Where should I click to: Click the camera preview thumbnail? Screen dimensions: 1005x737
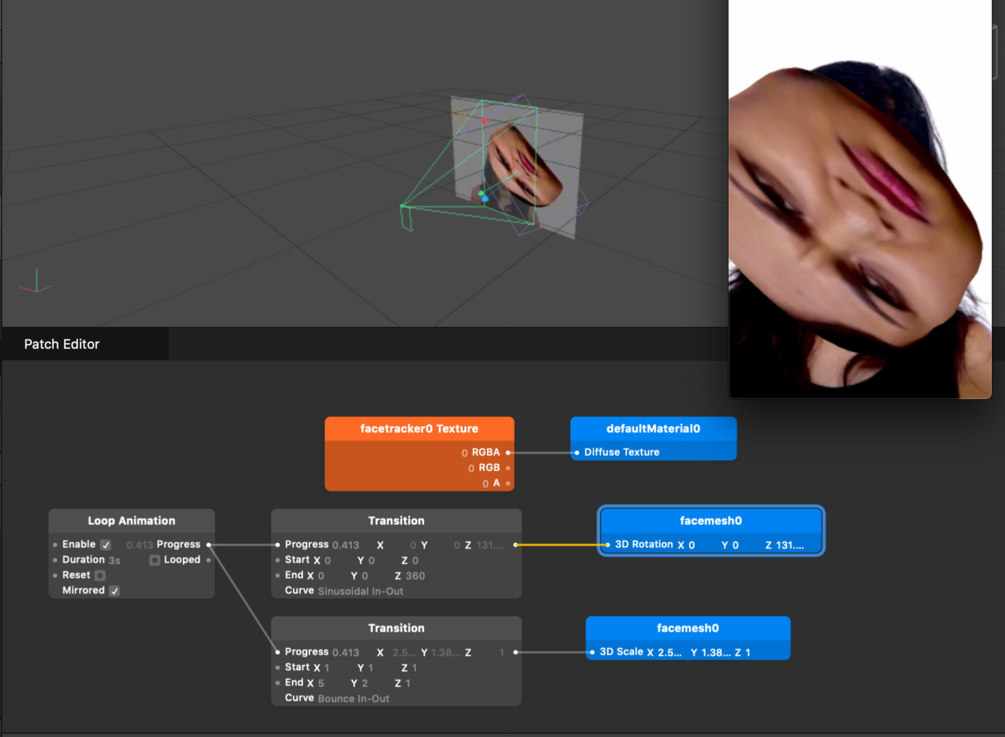pyautogui.click(x=860, y=200)
